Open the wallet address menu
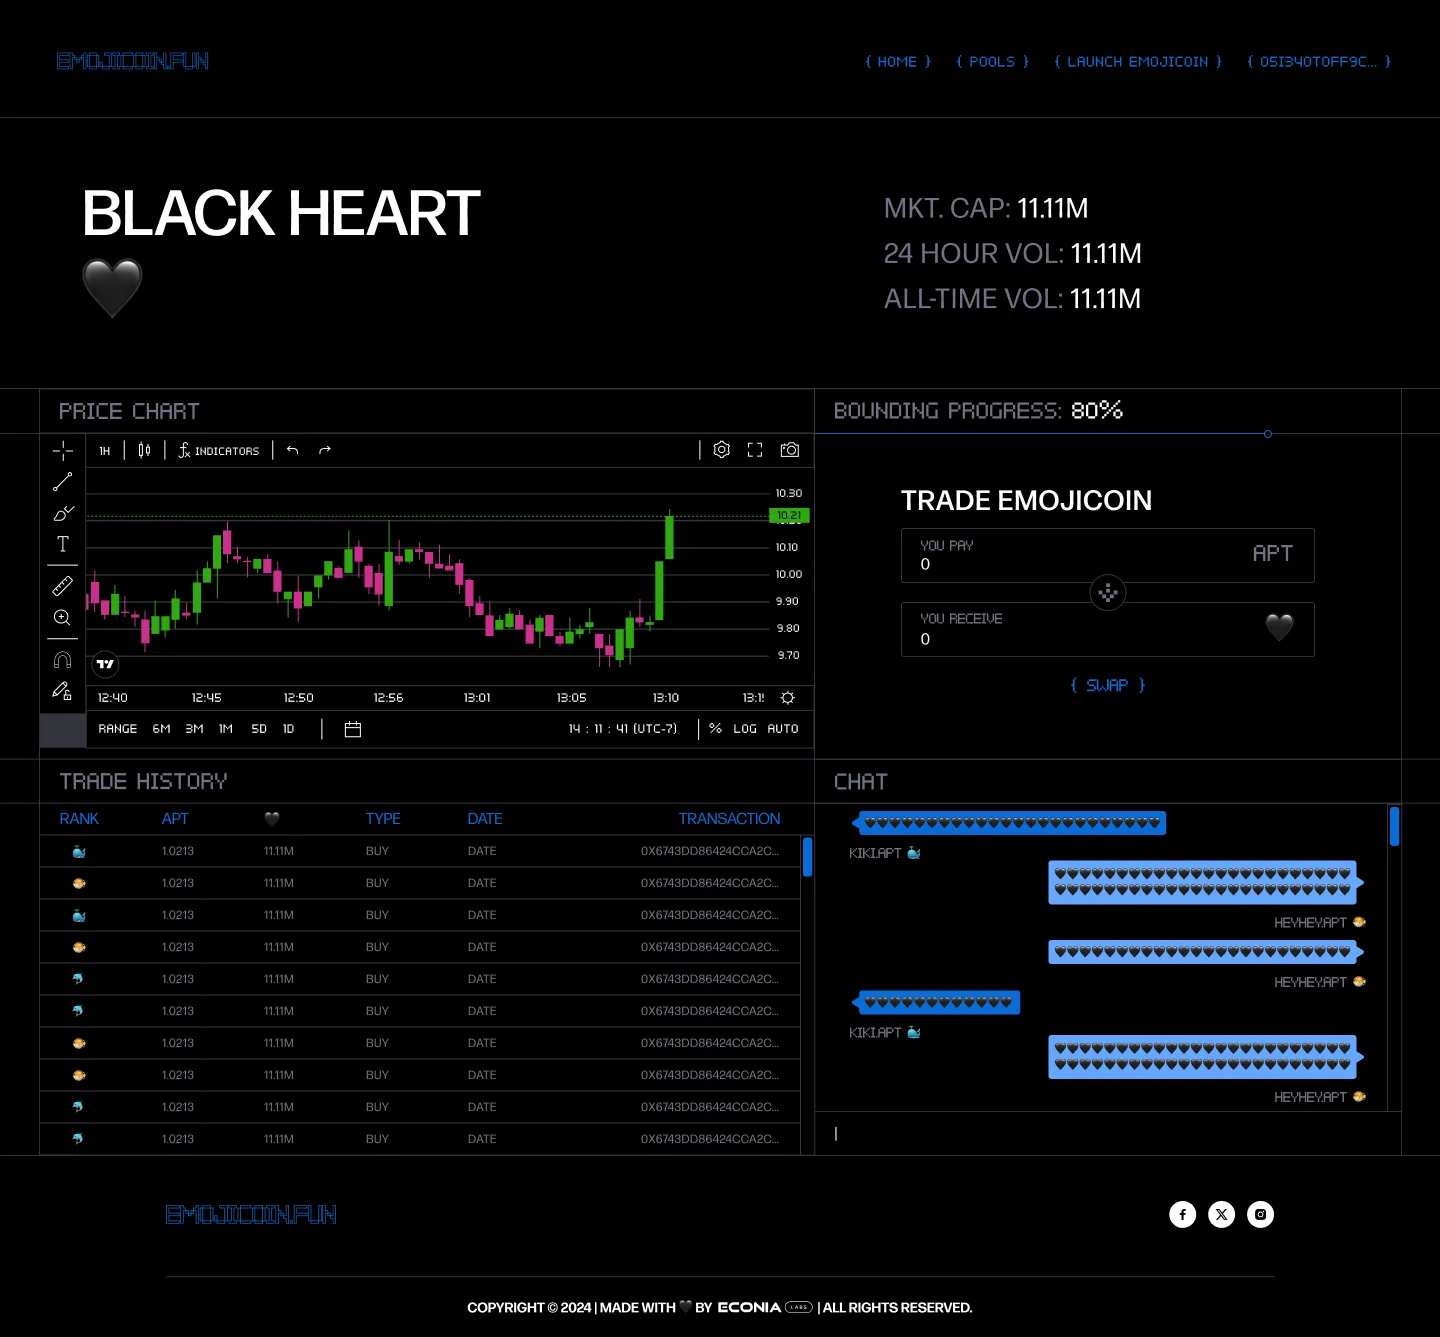The image size is (1440, 1337). pyautogui.click(x=1319, y=61)
